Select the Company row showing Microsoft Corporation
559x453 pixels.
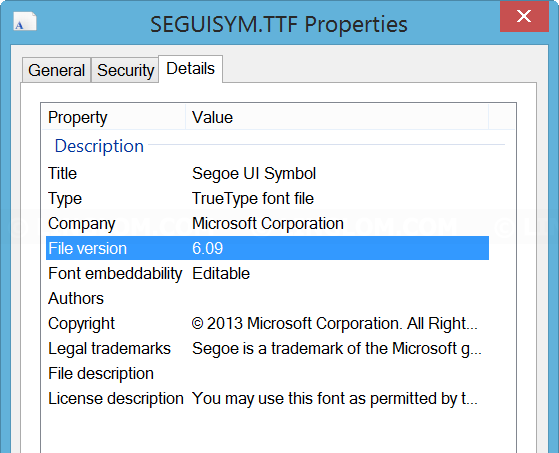click(267, 223)
